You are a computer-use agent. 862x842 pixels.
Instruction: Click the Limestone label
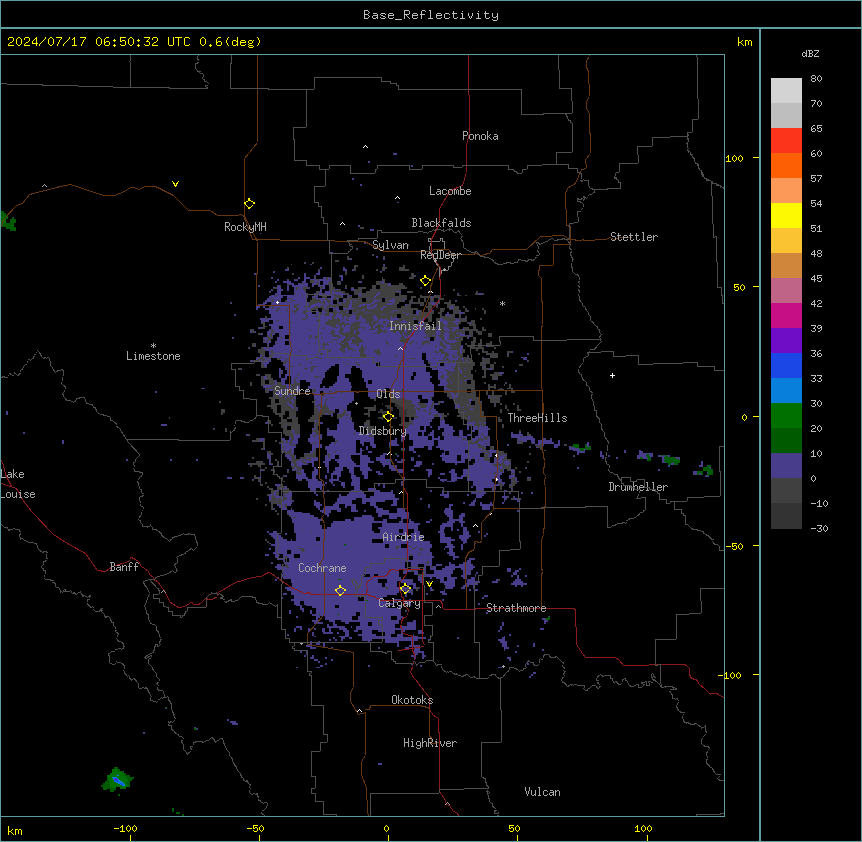[153, 356]
